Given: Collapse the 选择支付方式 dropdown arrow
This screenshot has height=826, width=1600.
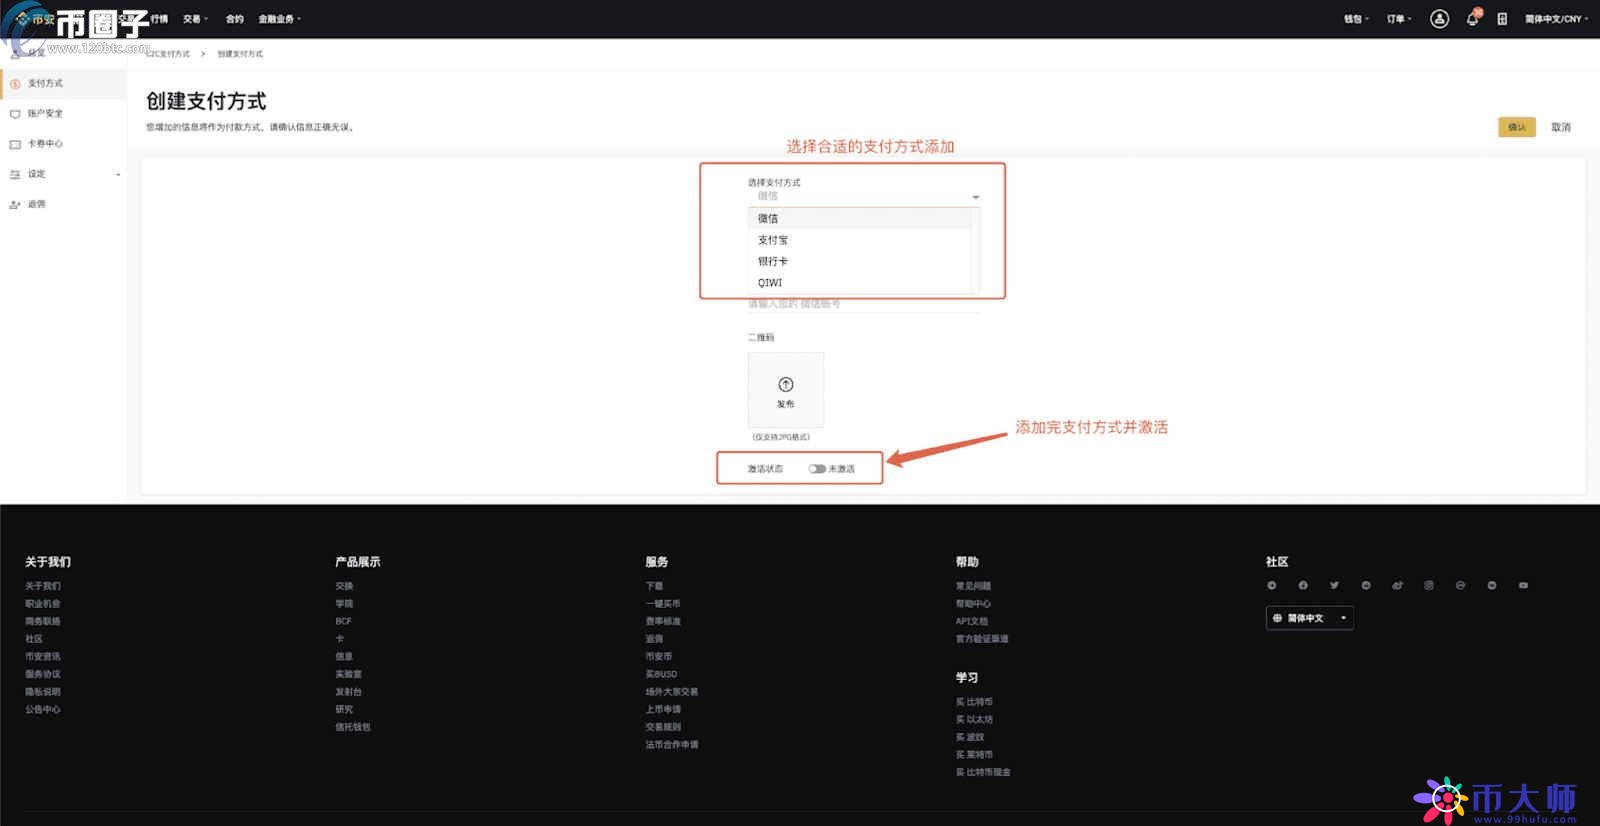Looking at the screenshot, I should tap(976, 197).
